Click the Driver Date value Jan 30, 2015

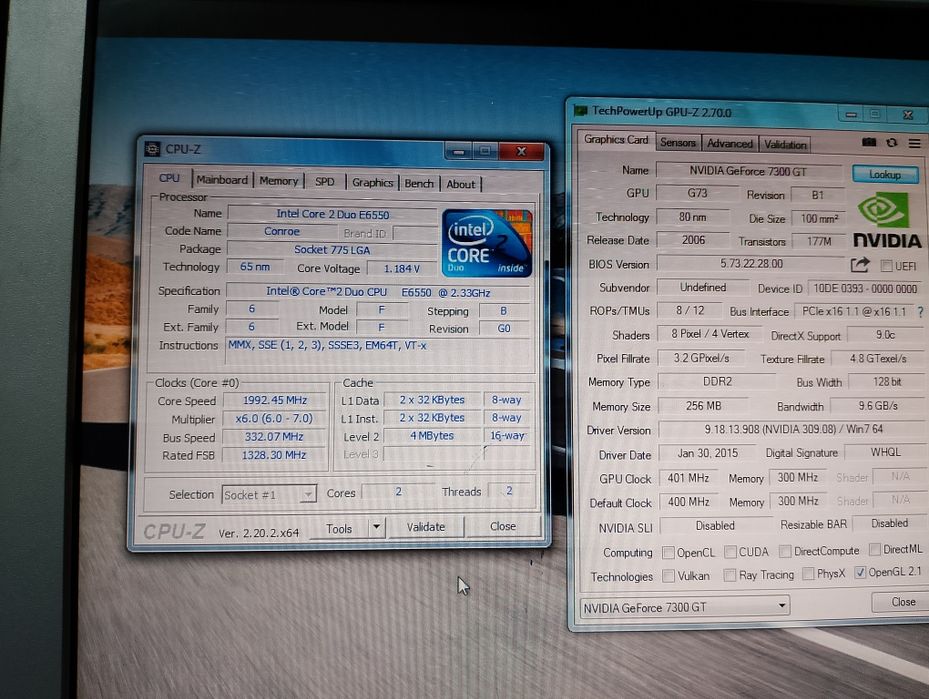707,453
